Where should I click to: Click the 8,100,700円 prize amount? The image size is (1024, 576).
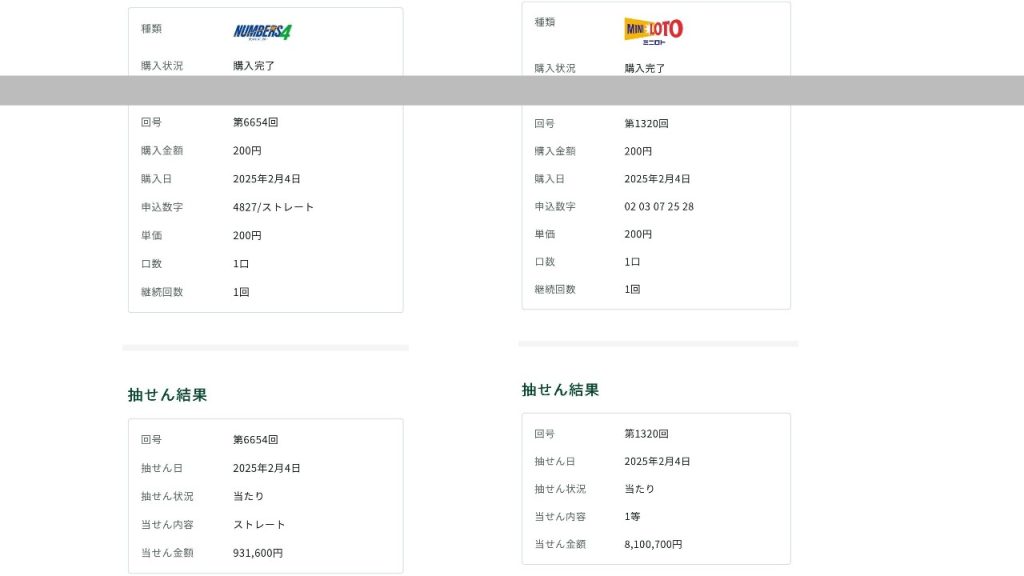(653, 545)
